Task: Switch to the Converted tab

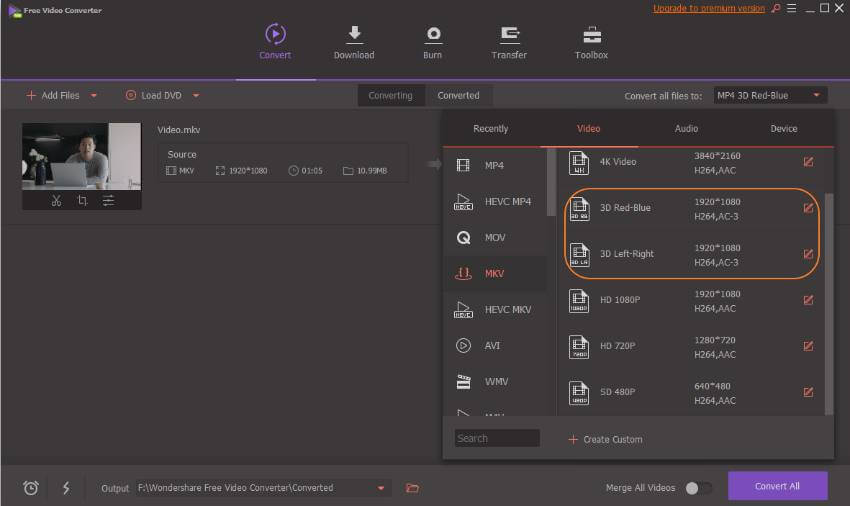Action: 459,95
